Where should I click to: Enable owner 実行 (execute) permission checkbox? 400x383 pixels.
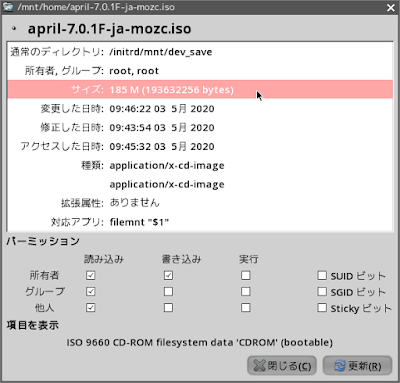(246, 275)
